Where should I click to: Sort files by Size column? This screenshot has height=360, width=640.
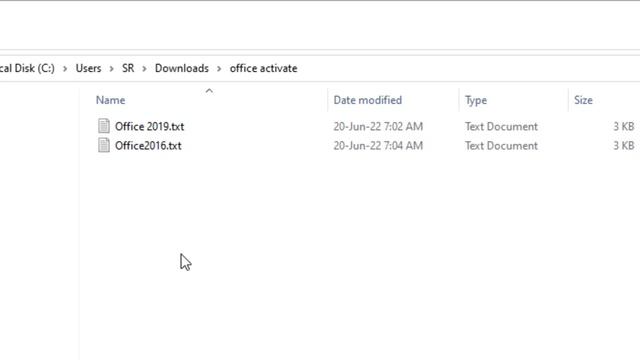click(583, 100)
